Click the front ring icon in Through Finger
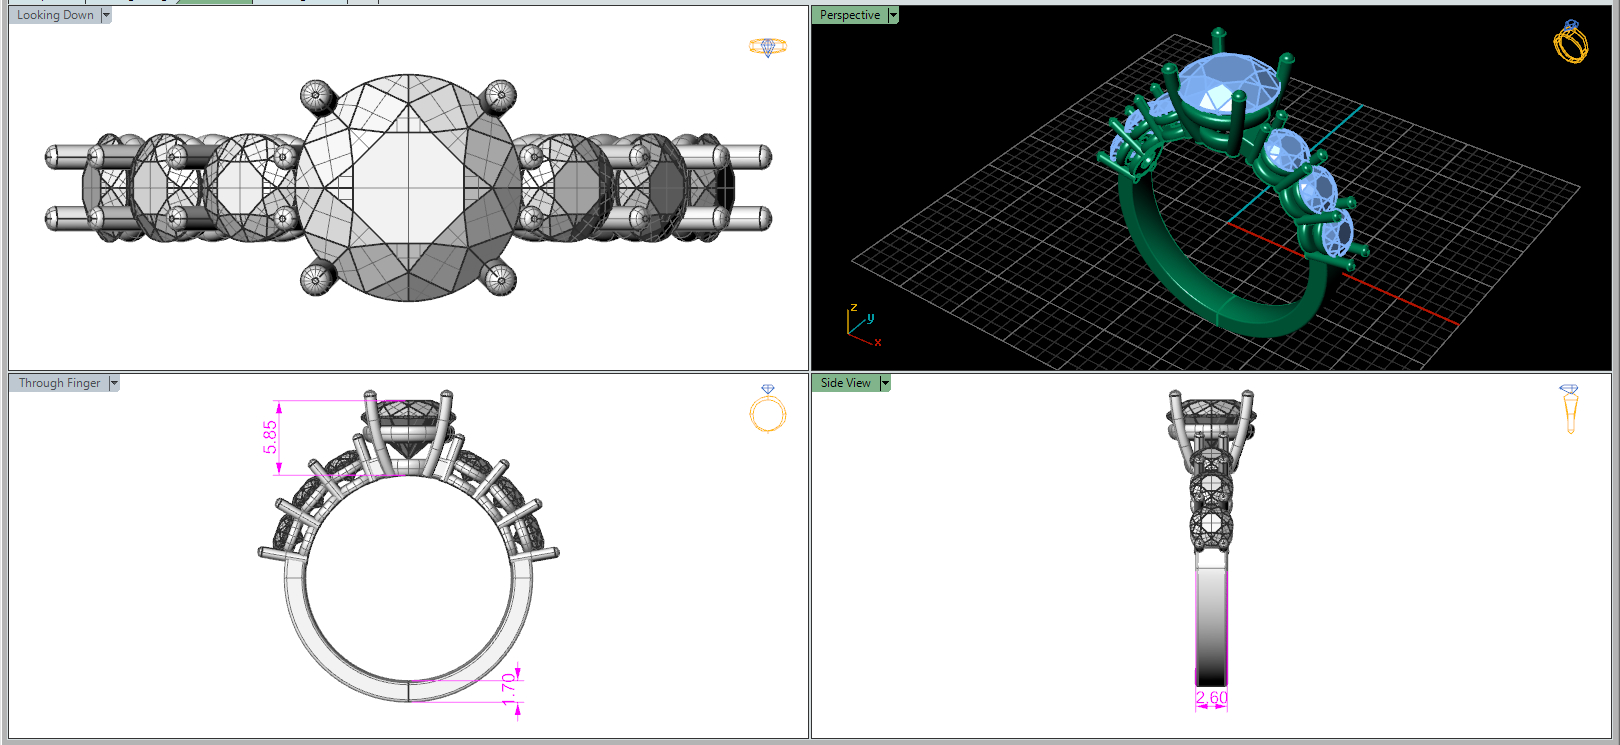Image resolution: width=1620 pixels, height=745 pixels. [768, 409]
